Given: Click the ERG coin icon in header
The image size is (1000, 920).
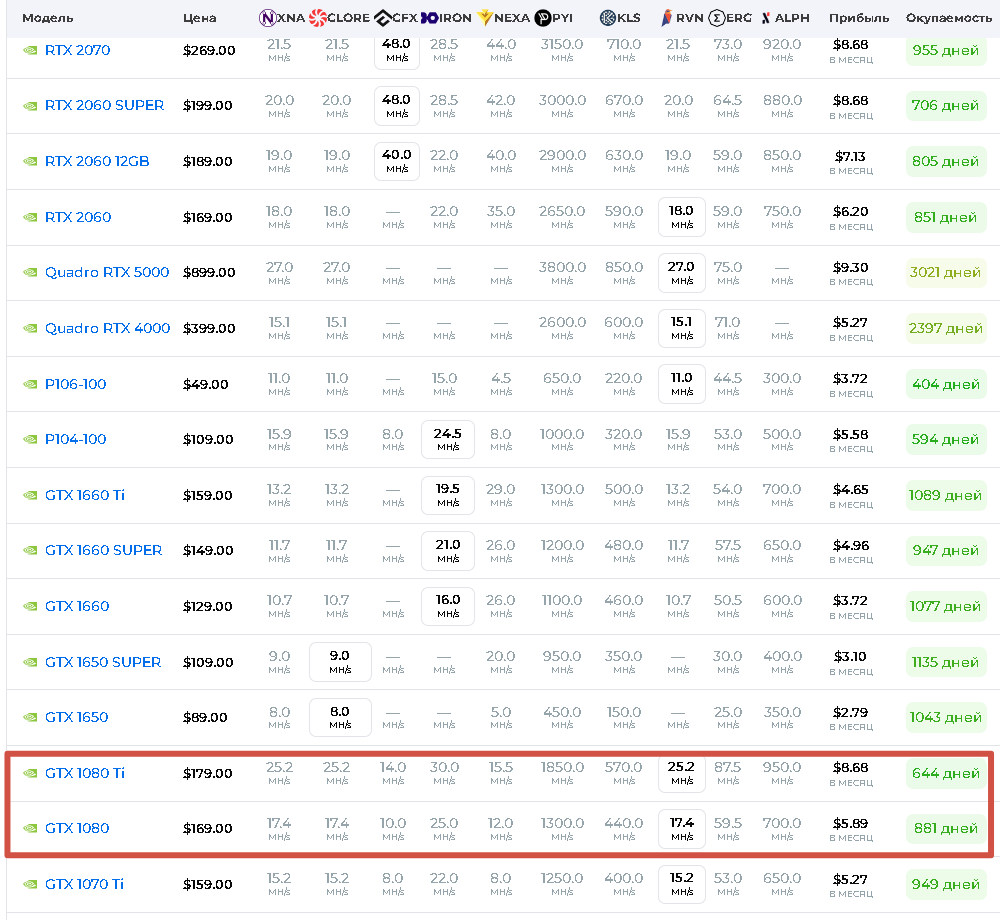Looking at the screenshot, I should coord(717,18).
